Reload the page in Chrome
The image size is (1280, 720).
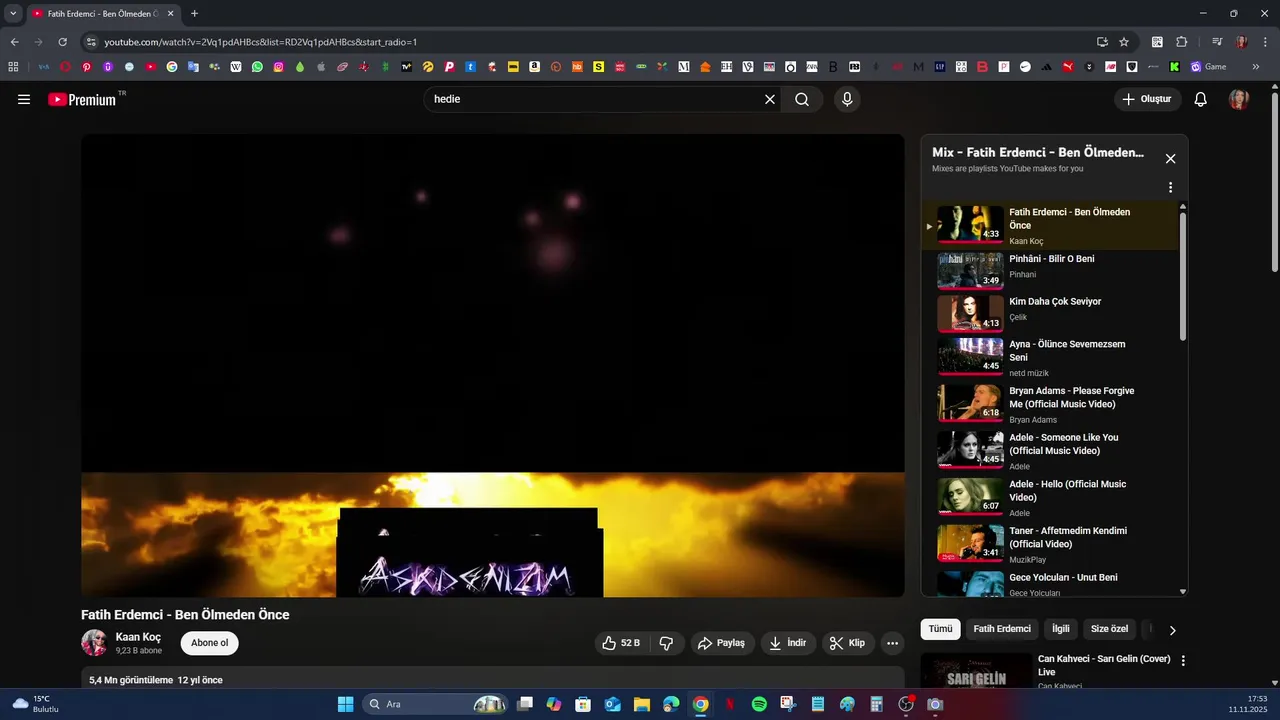tap(62, 42)
